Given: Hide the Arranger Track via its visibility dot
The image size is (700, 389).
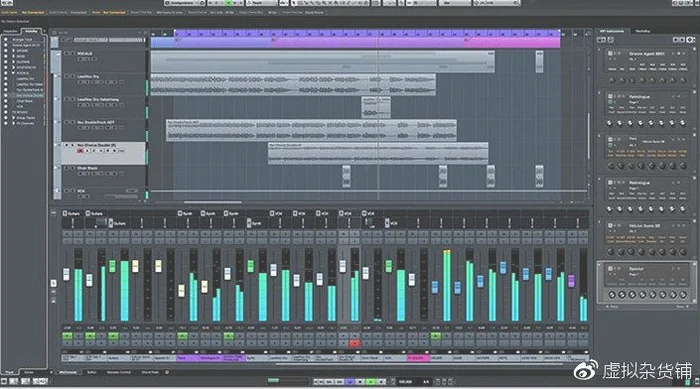Looking at the screenshot, I should point(6,40).
